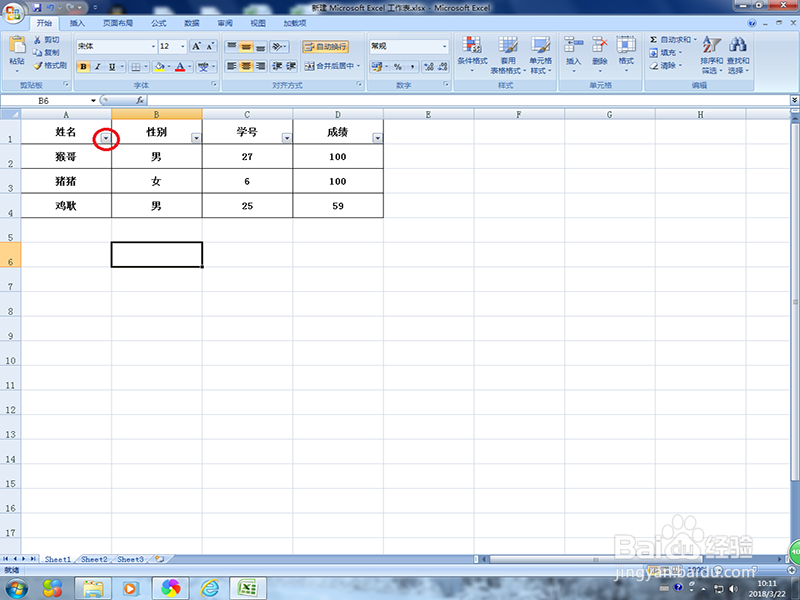Toggle align text right
Screen dimensions: 800x600
coord(260,66)
